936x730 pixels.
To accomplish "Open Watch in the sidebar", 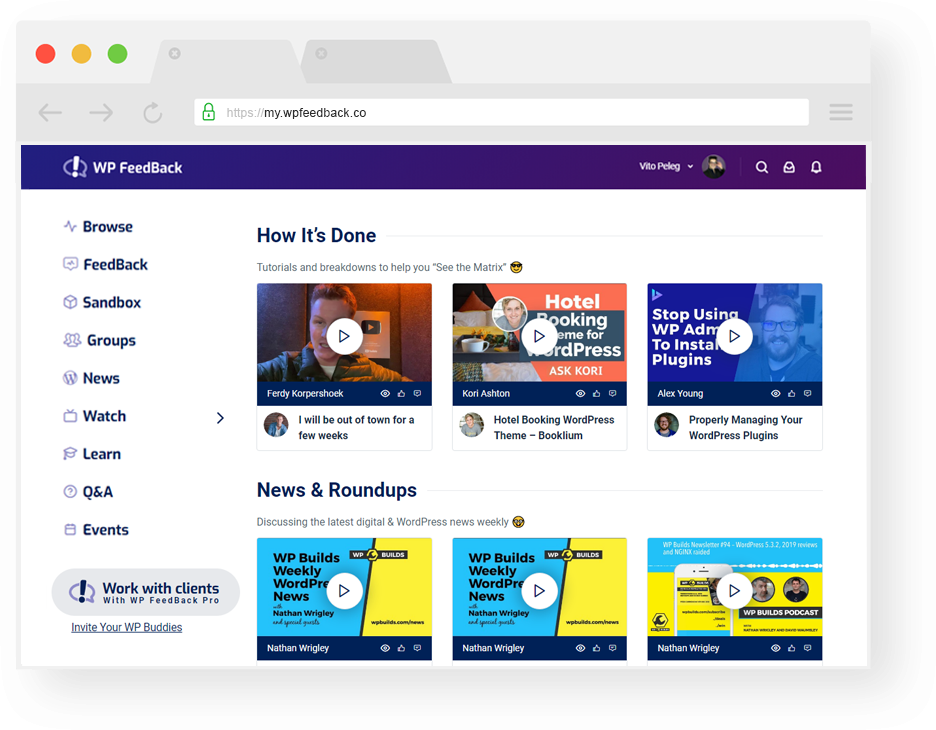I will pos(95,416).
